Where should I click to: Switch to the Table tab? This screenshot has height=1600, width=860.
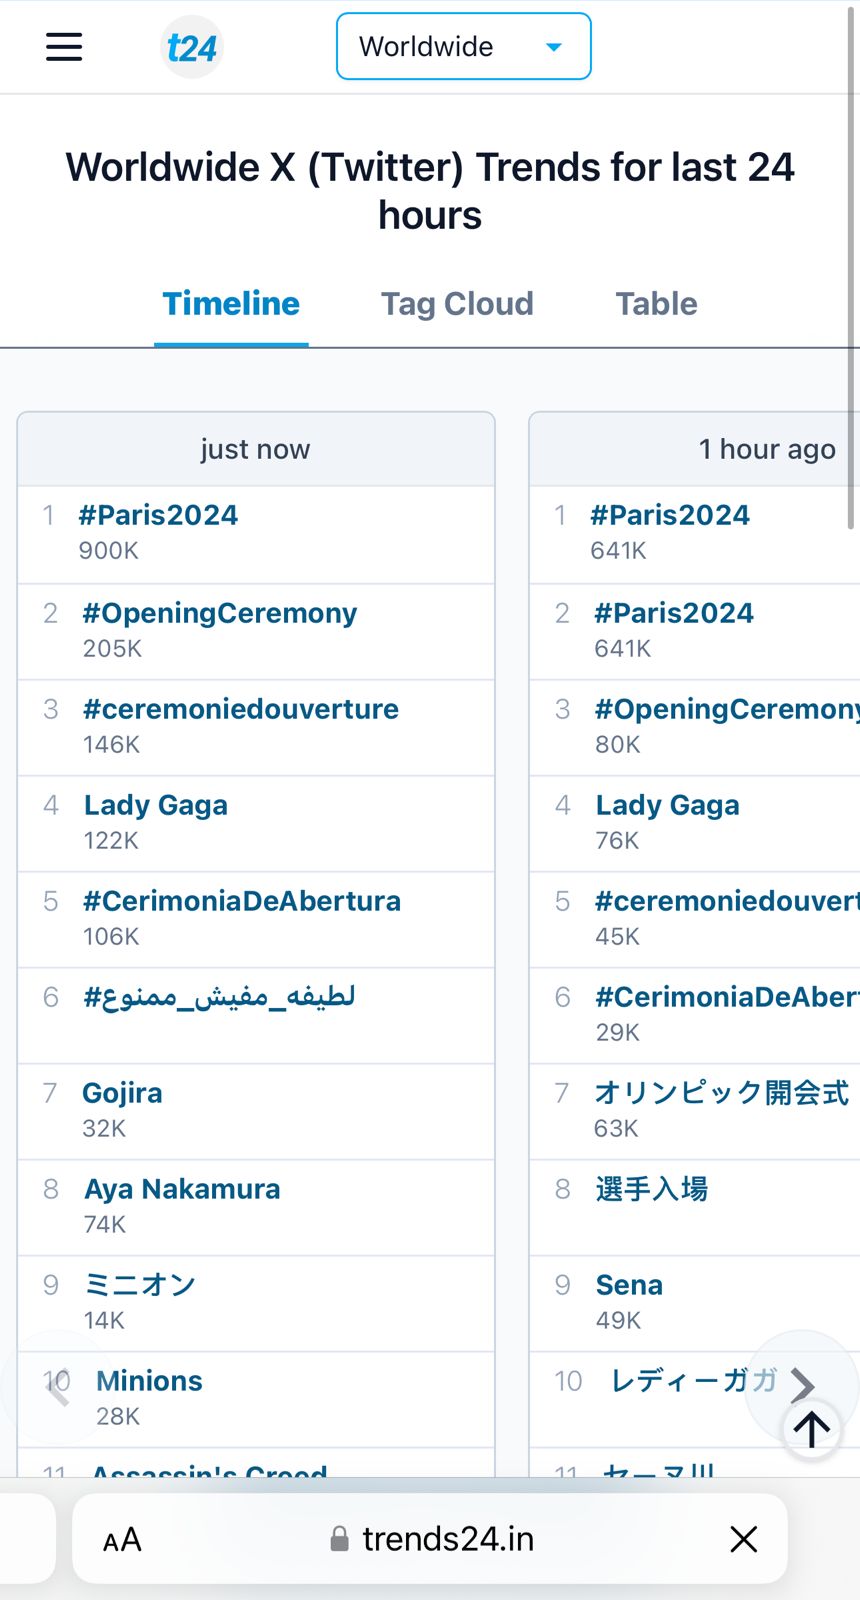(x=656, y=304)
